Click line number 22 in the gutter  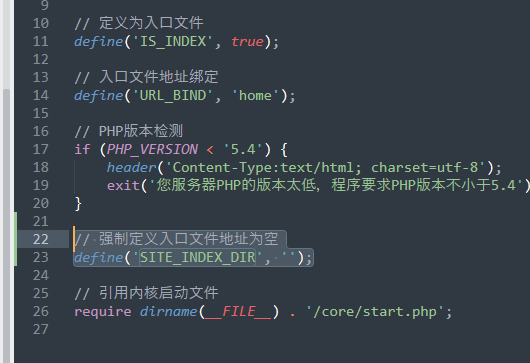[x=41, y=239]
